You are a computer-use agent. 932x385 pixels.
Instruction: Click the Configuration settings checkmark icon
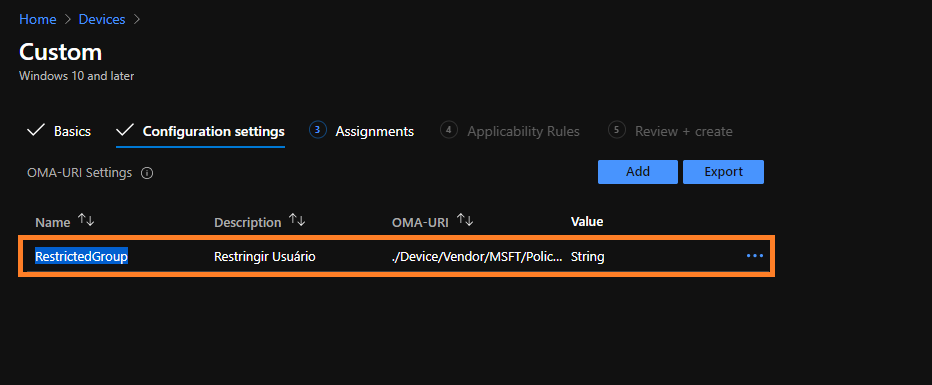point(125,131)
